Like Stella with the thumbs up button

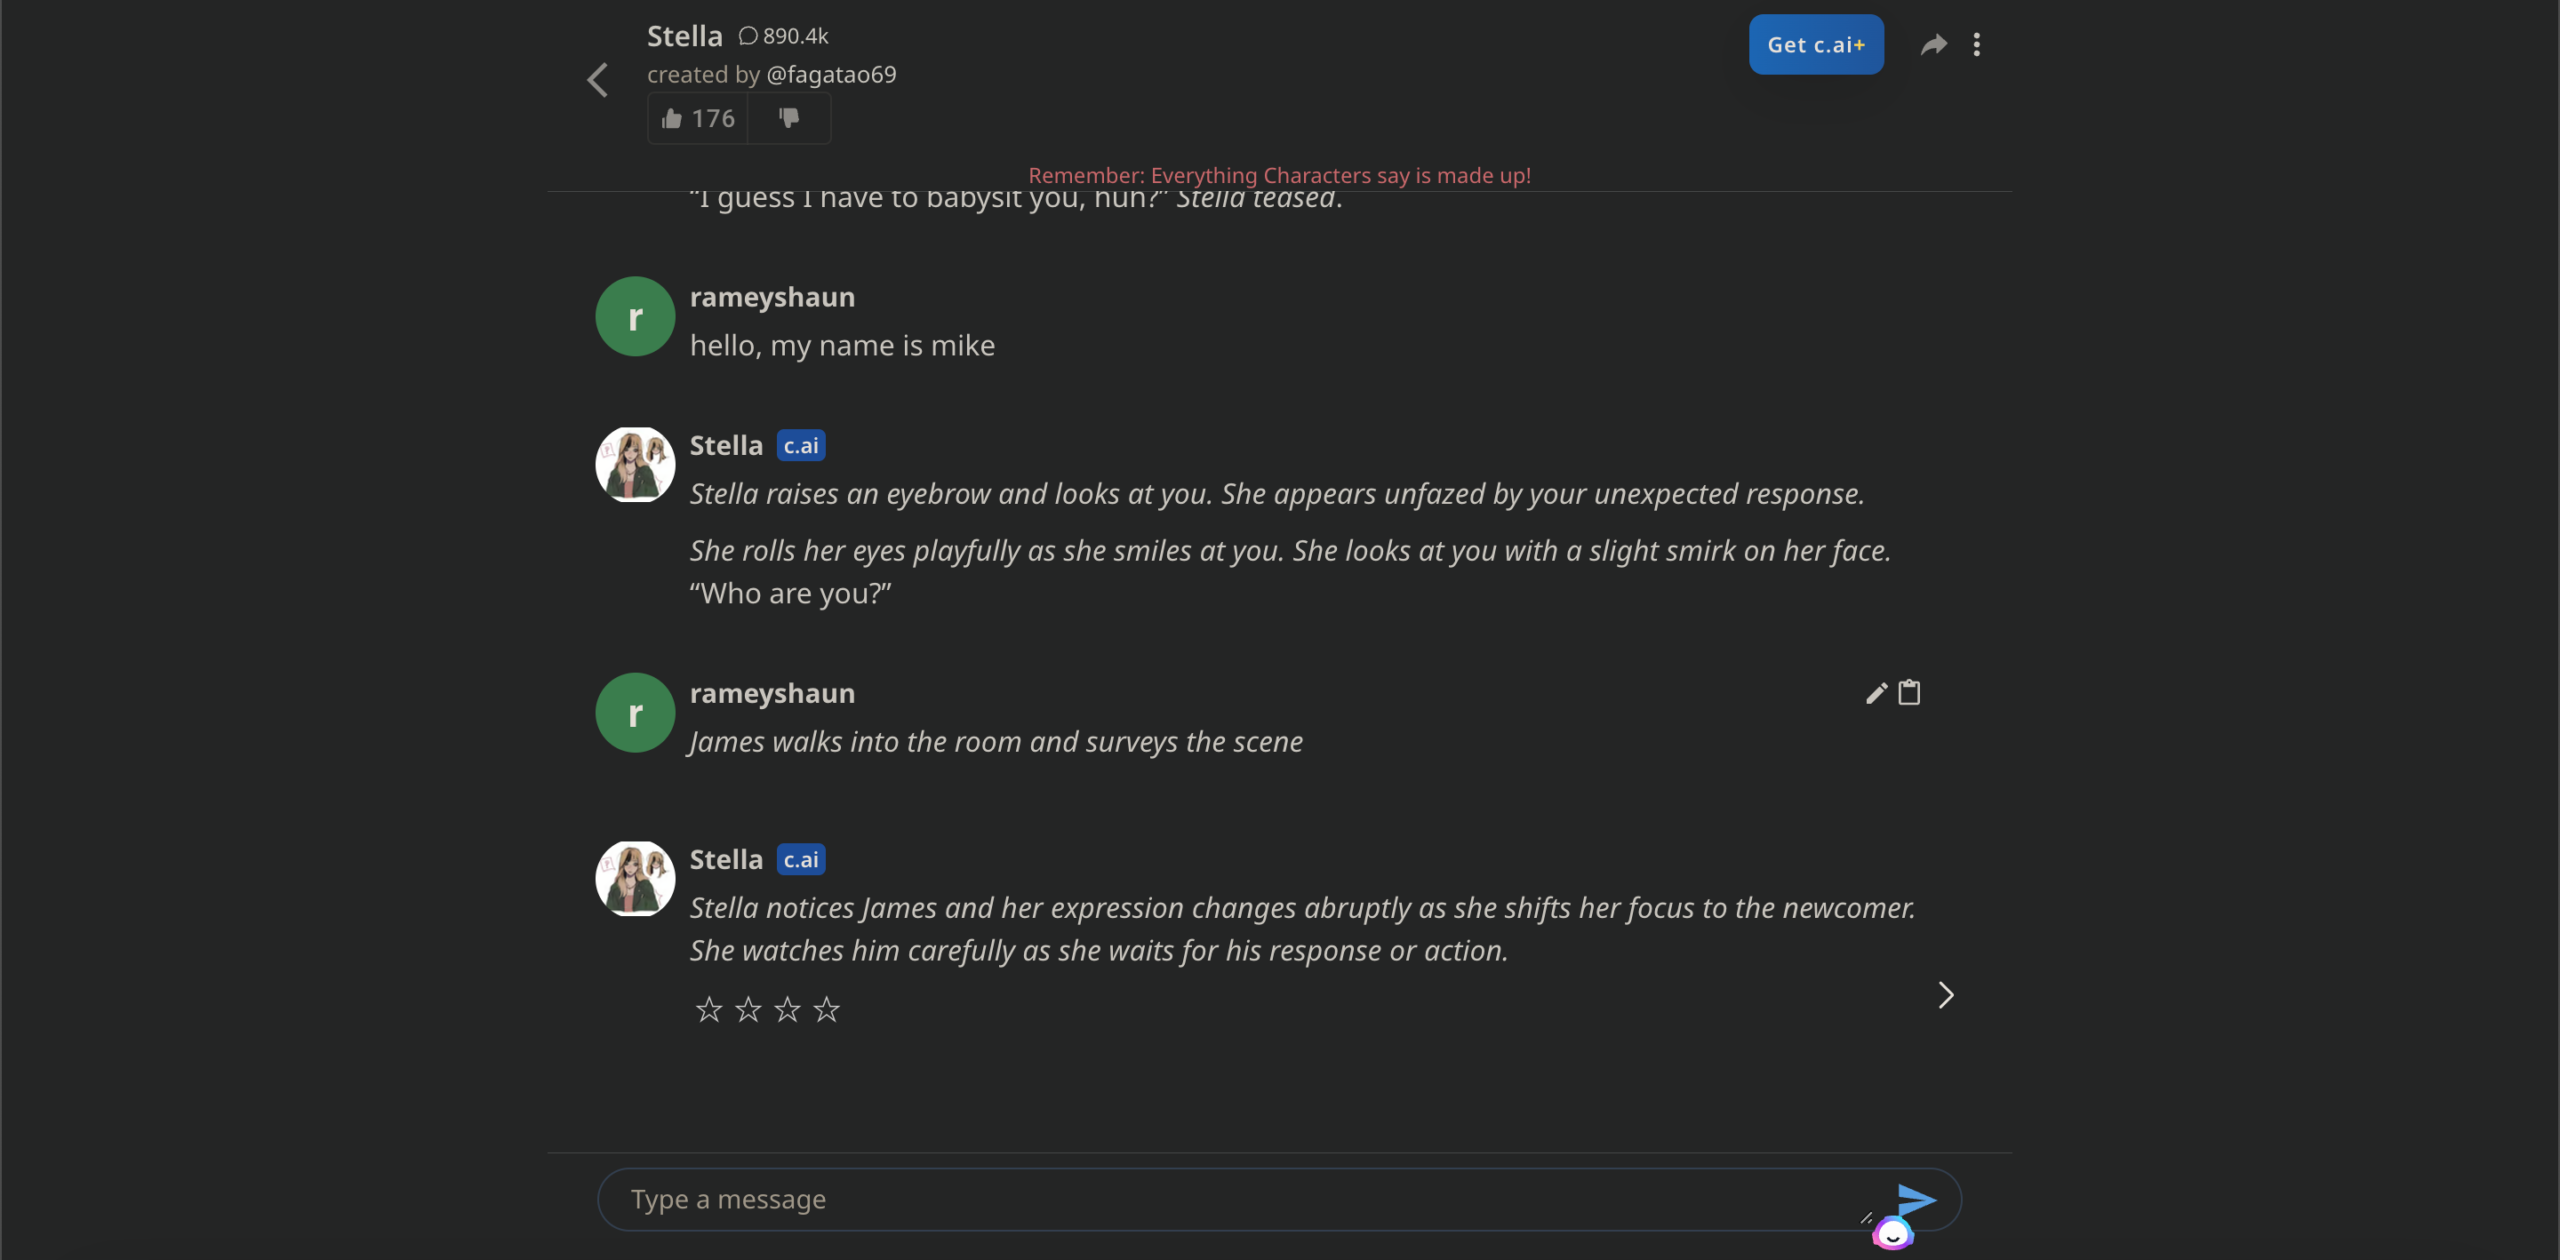[x=698, y=119]
